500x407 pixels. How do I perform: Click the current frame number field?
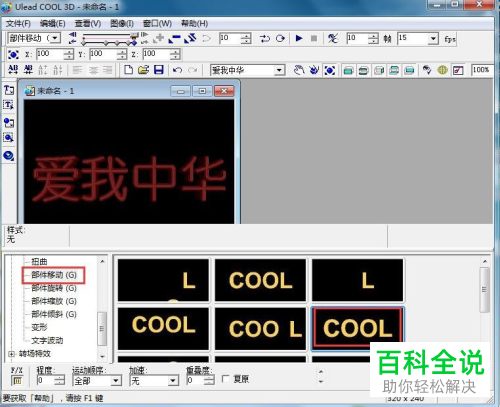point(230,38)
